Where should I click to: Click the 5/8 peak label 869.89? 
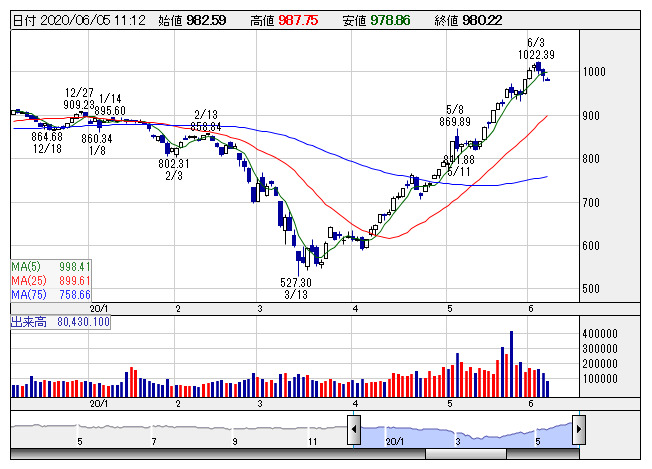pyautogui.click(x=455, y=122)
